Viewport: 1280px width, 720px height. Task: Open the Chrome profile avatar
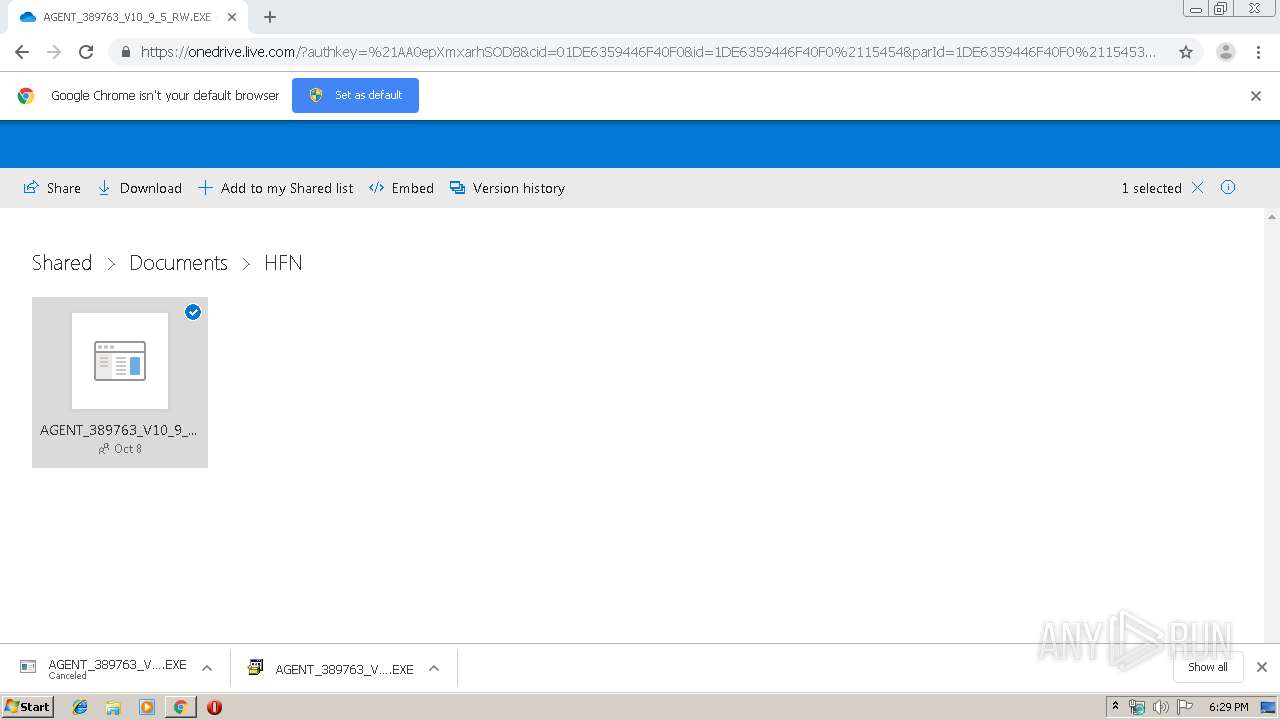(x=1226, y=52)
